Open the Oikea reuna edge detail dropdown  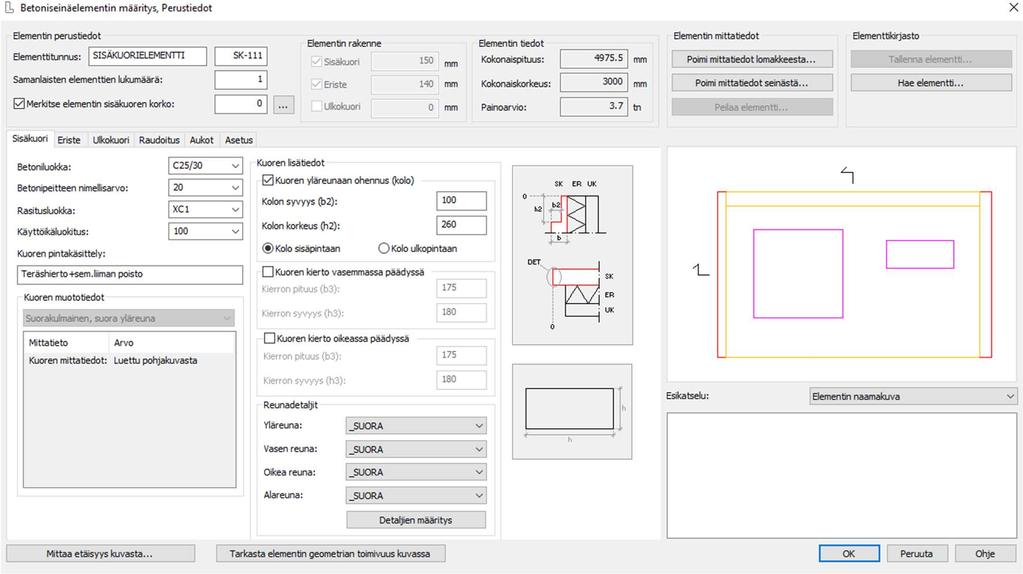[416, 472]
